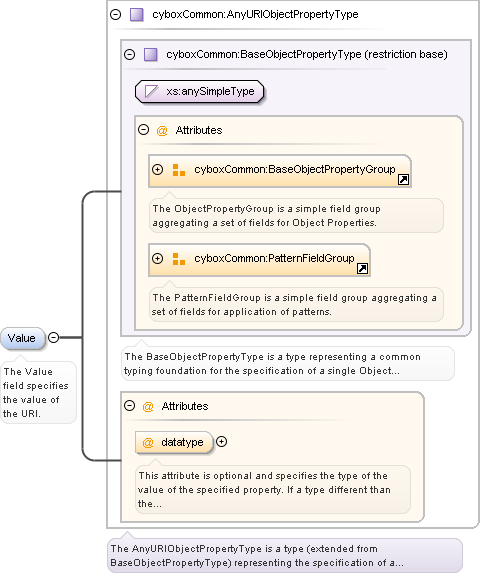Click the @ icon on datatype attribute
Image resolution: width=481 pixels, height=576 pixels.
tap(148, 443)
